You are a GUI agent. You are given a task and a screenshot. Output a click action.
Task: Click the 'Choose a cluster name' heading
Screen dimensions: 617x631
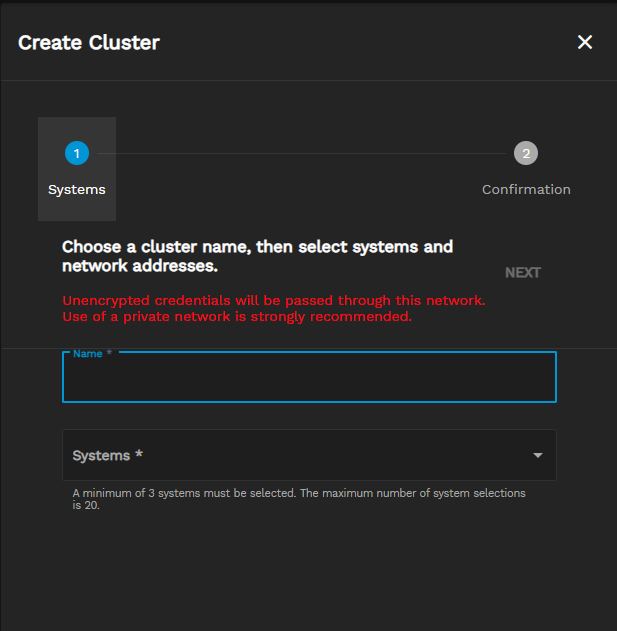point(257,246)
